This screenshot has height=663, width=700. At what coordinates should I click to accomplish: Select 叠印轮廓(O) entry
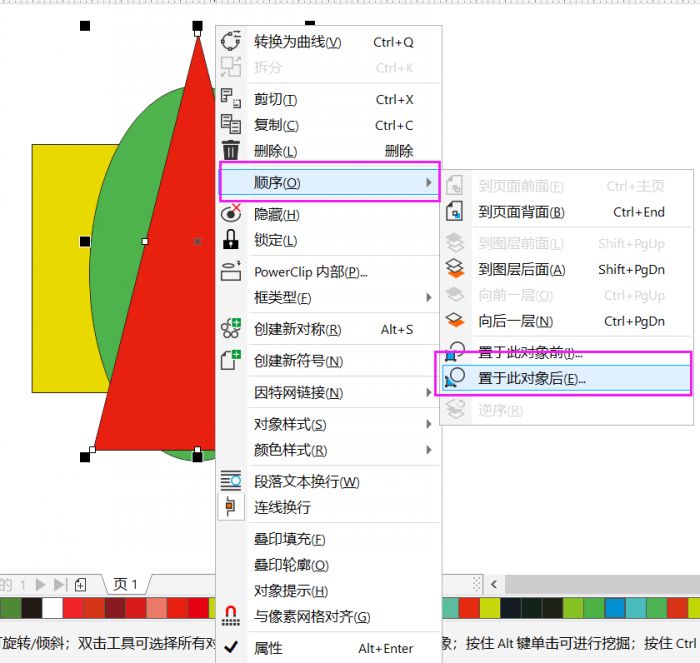329,565
